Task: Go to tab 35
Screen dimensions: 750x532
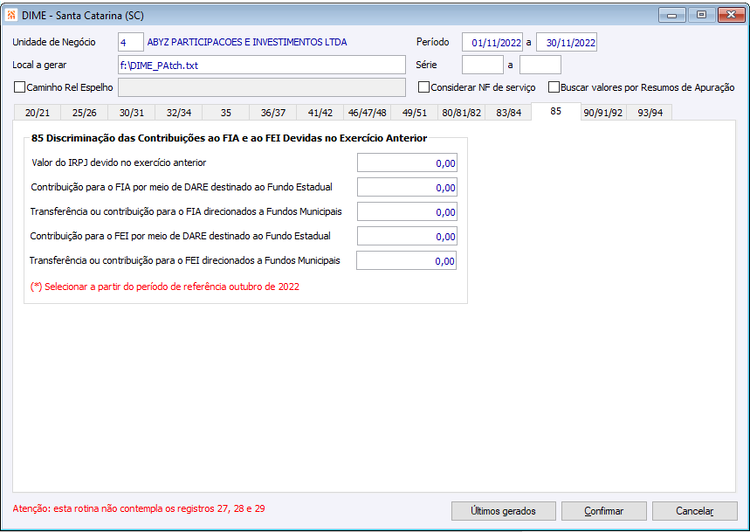Action: 226,112
